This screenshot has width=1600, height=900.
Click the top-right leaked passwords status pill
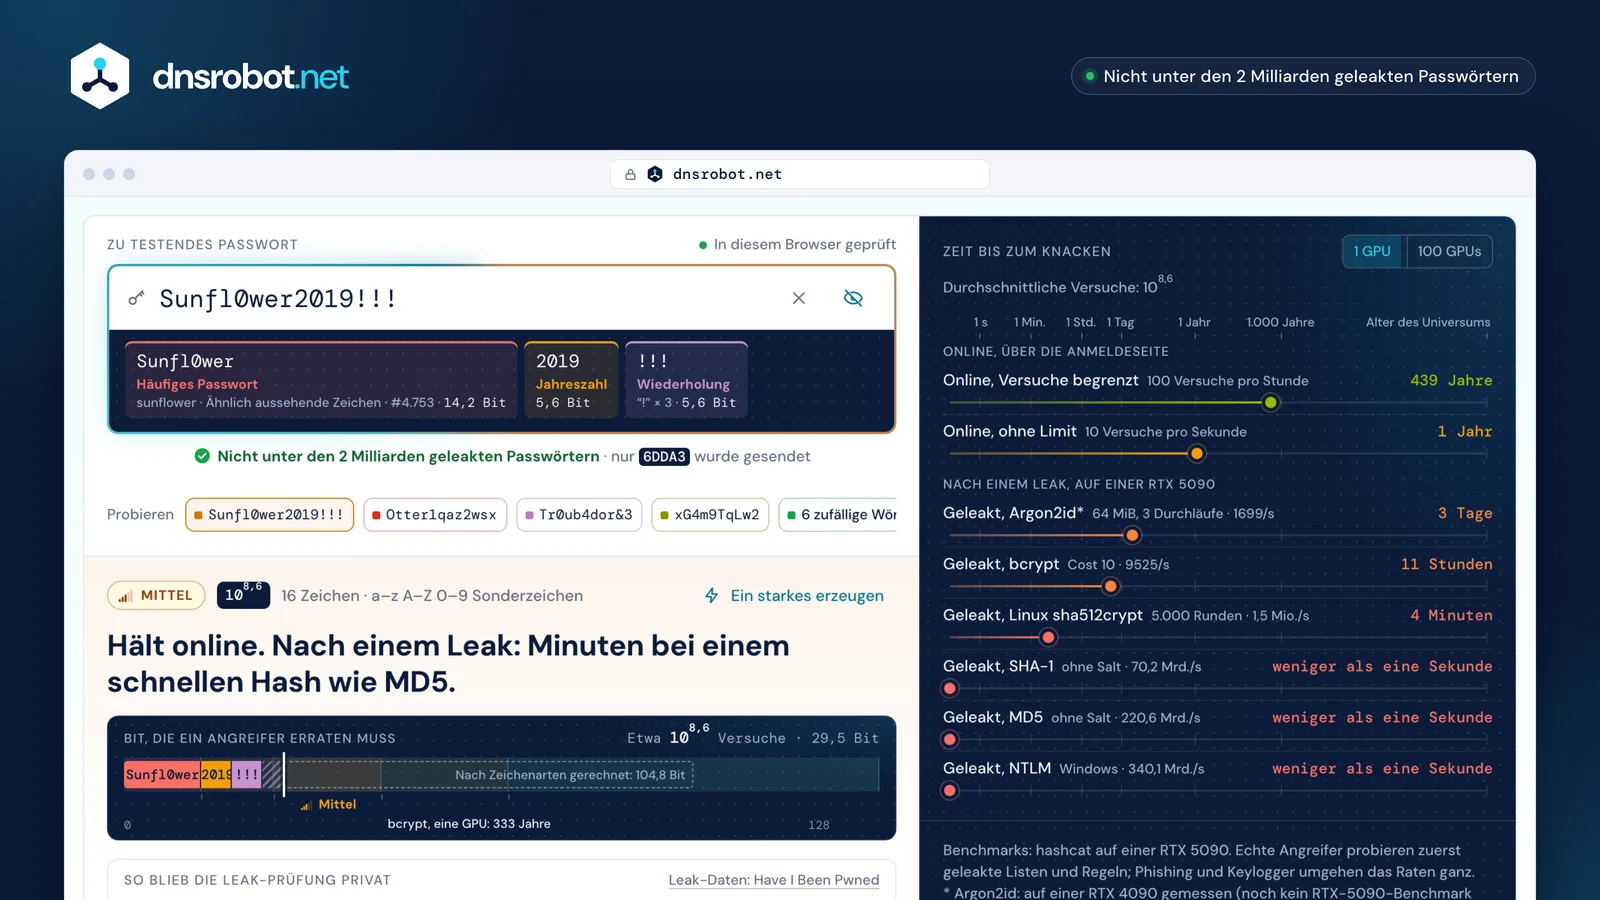1303,76
